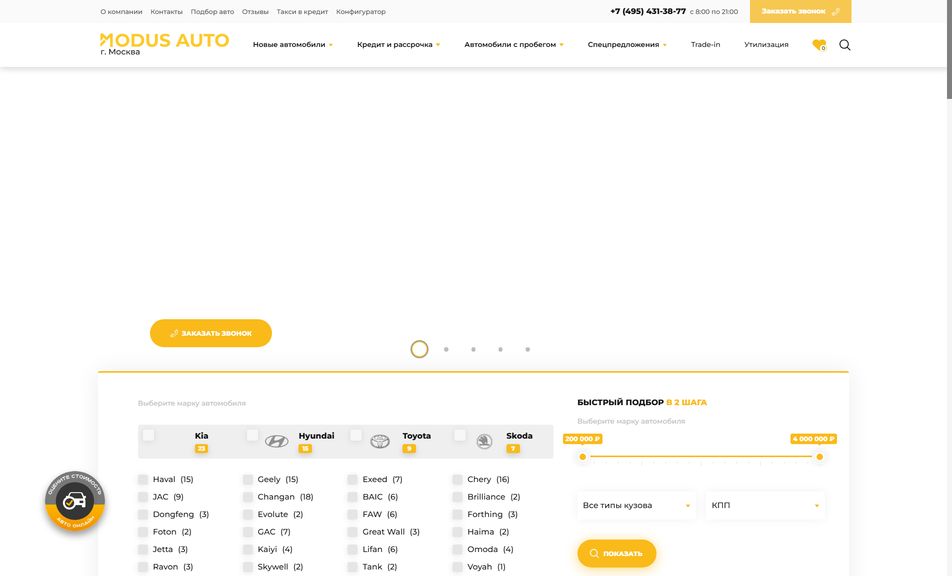Call the phone number +7 (495) 431-38-77

point(648,12)
